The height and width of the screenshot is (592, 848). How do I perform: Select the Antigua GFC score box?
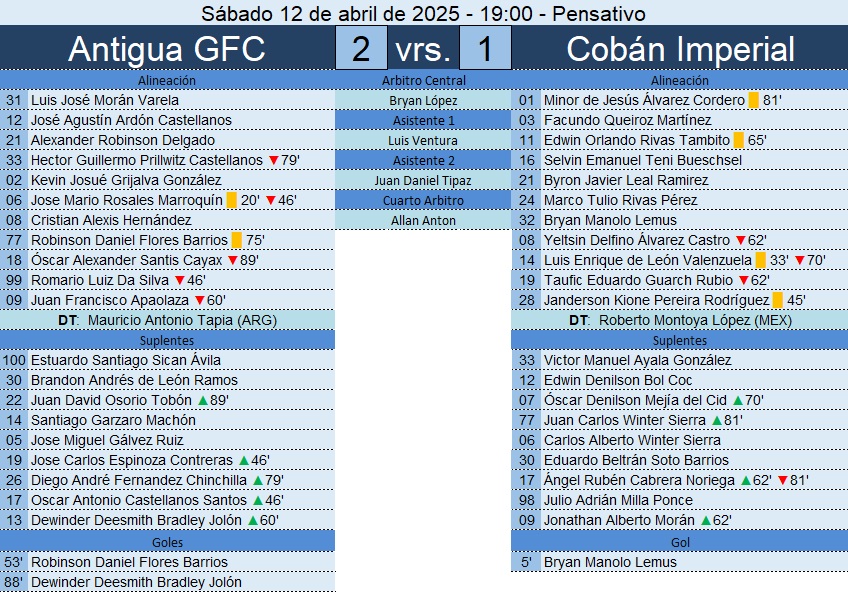click(361, 48)
